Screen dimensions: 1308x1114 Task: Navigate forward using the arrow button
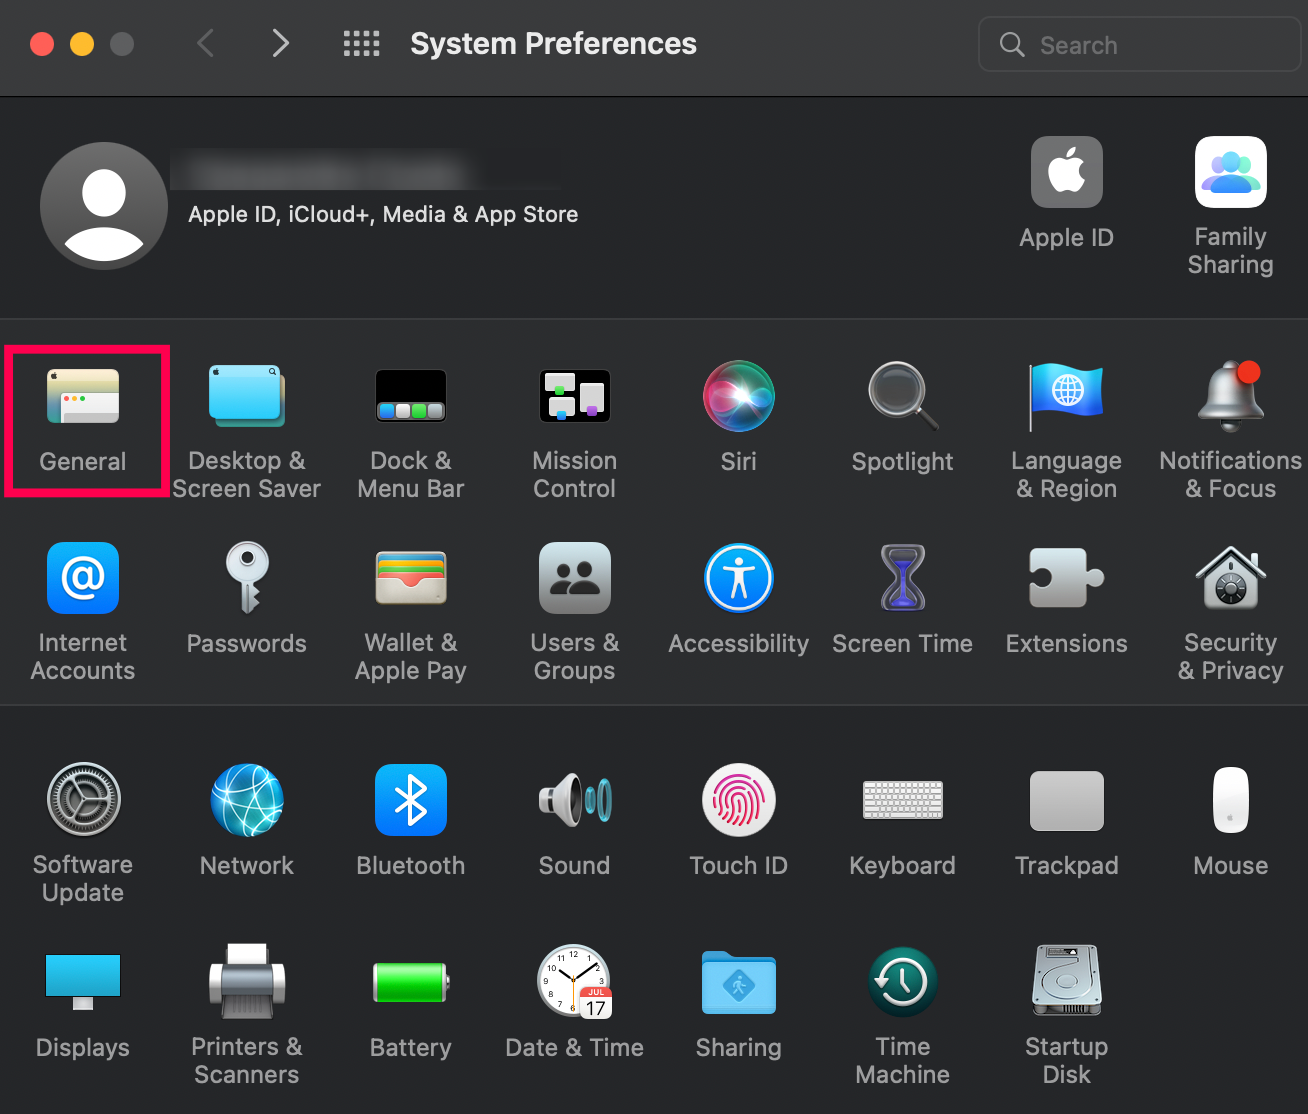(x=280, y=44)
